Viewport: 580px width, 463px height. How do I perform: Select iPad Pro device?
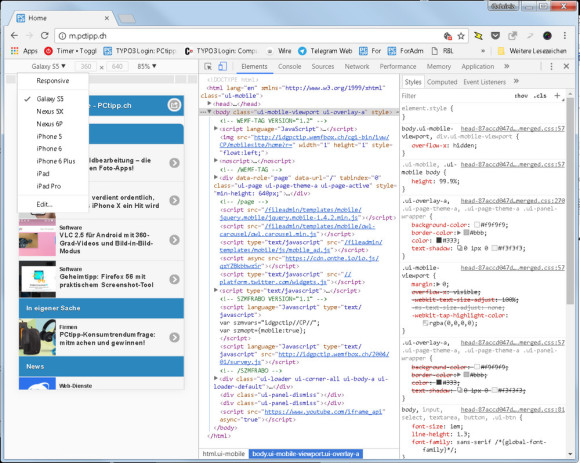pos(53,186)
